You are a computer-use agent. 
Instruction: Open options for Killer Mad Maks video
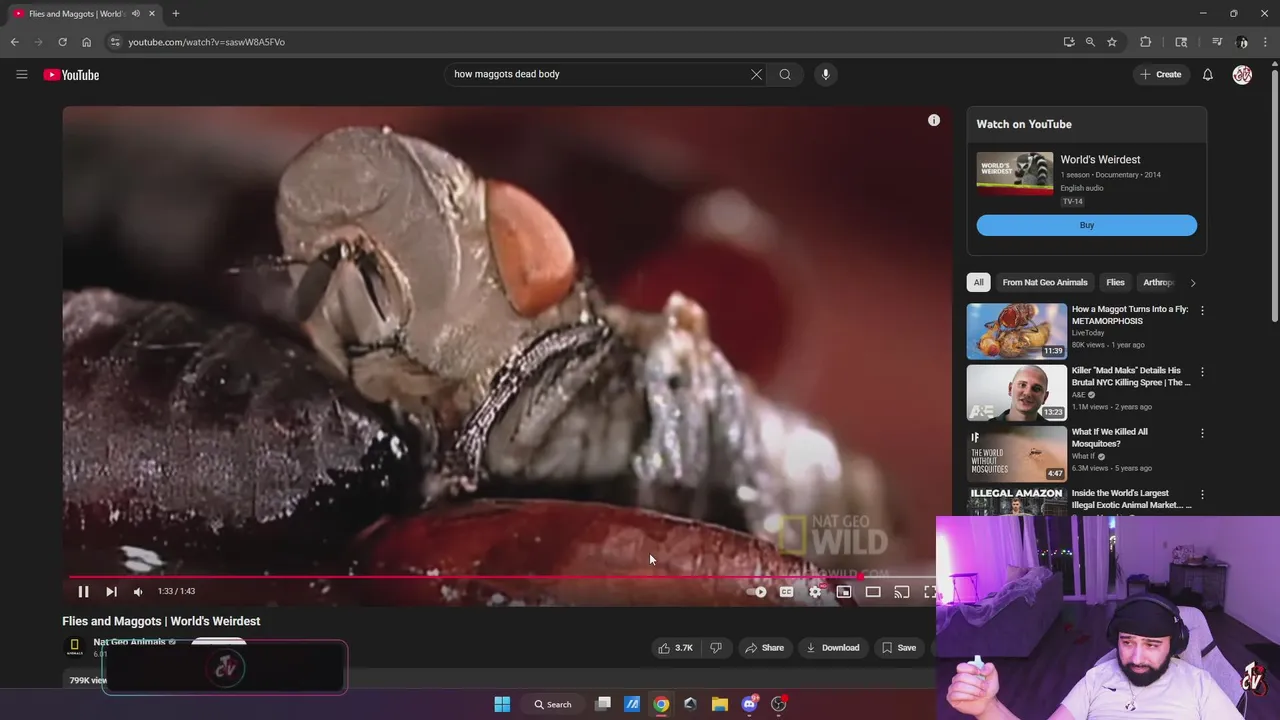pos(1202,371)
